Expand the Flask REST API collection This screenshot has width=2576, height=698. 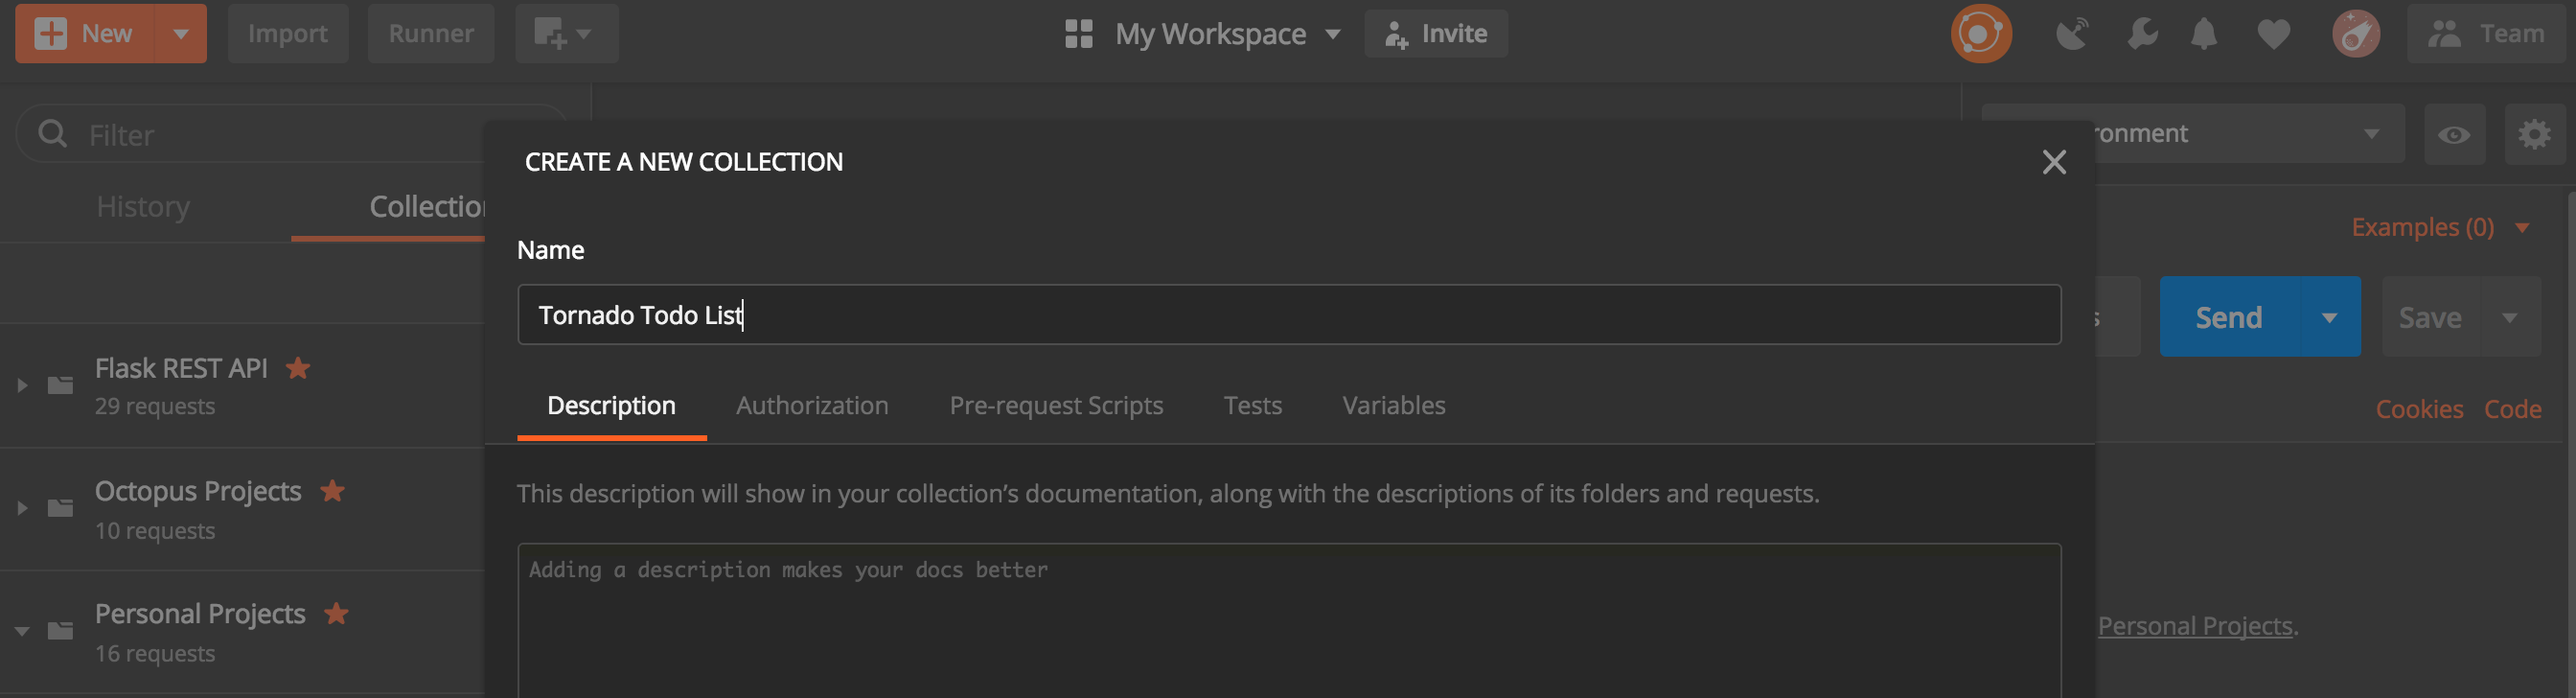(x=22, y=385)
